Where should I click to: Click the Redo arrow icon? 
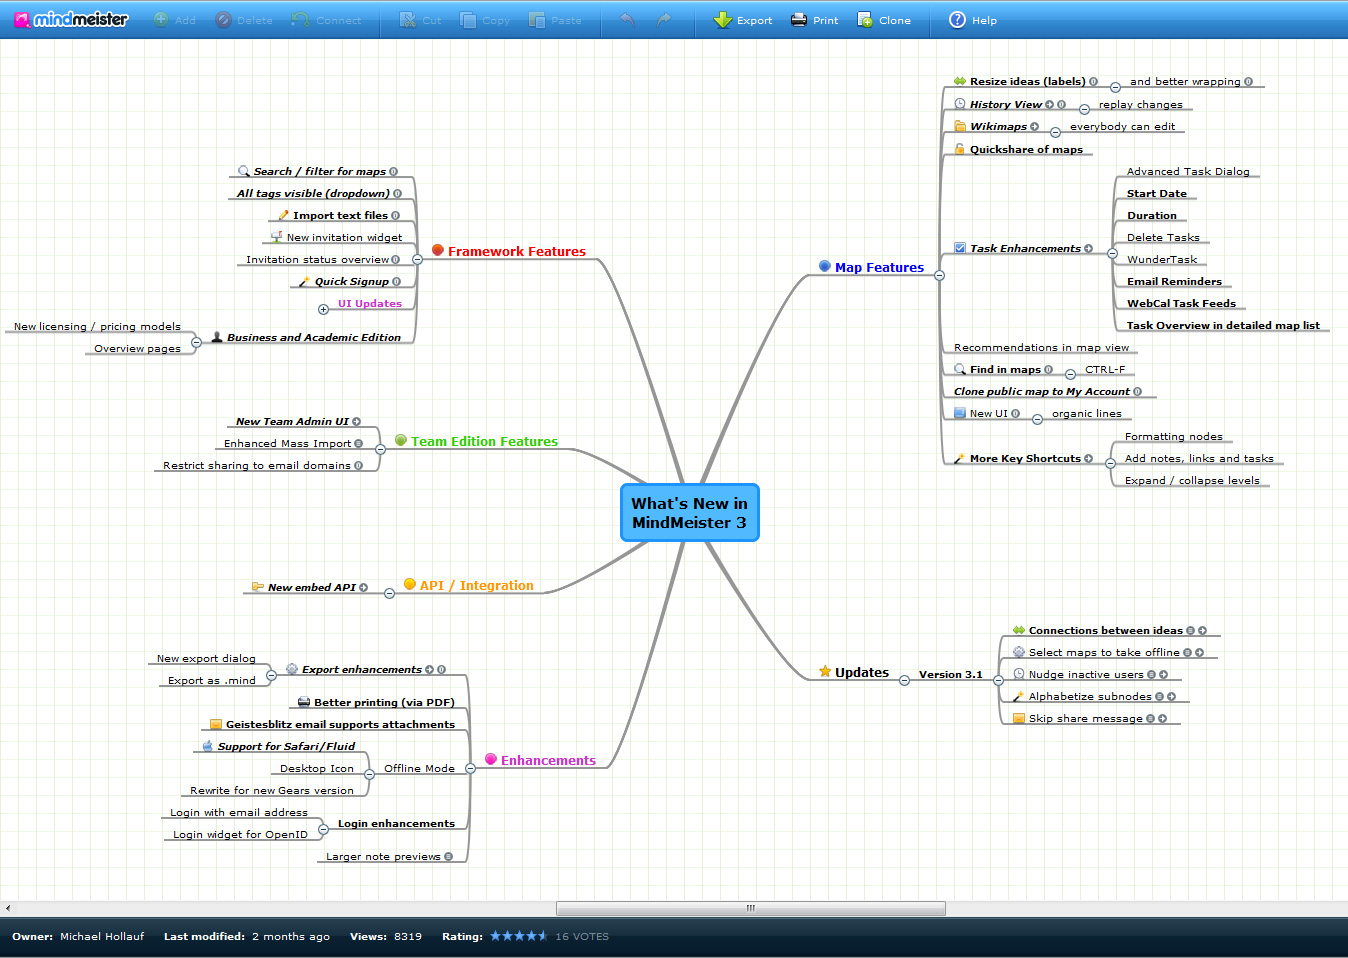pyautogui.click(x=664, y=19)
